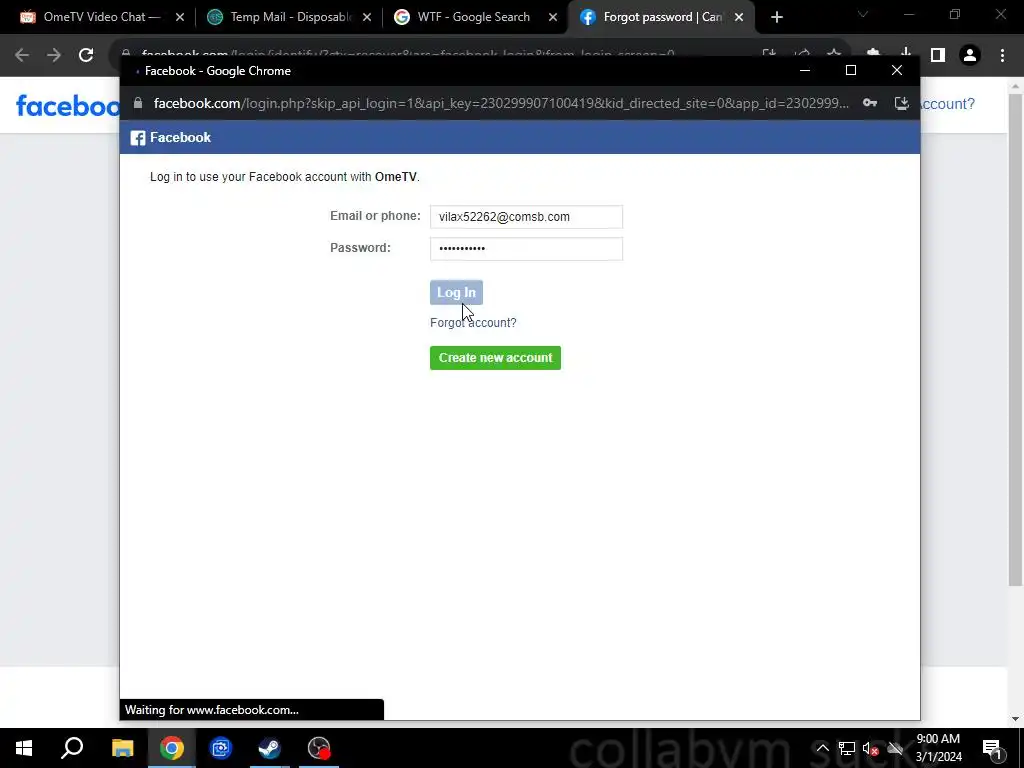Click the Log In button

(x=456, y=292)
